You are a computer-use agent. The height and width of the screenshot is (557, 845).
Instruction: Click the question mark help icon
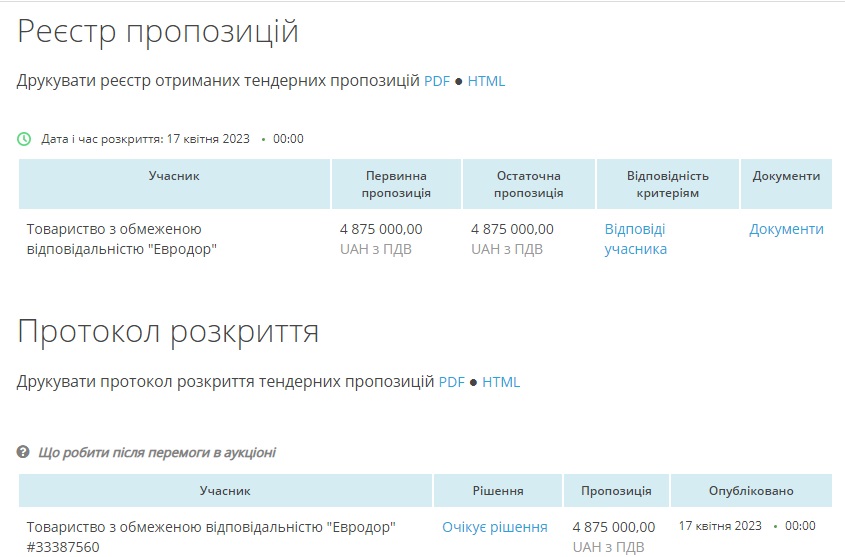point(23,451)
